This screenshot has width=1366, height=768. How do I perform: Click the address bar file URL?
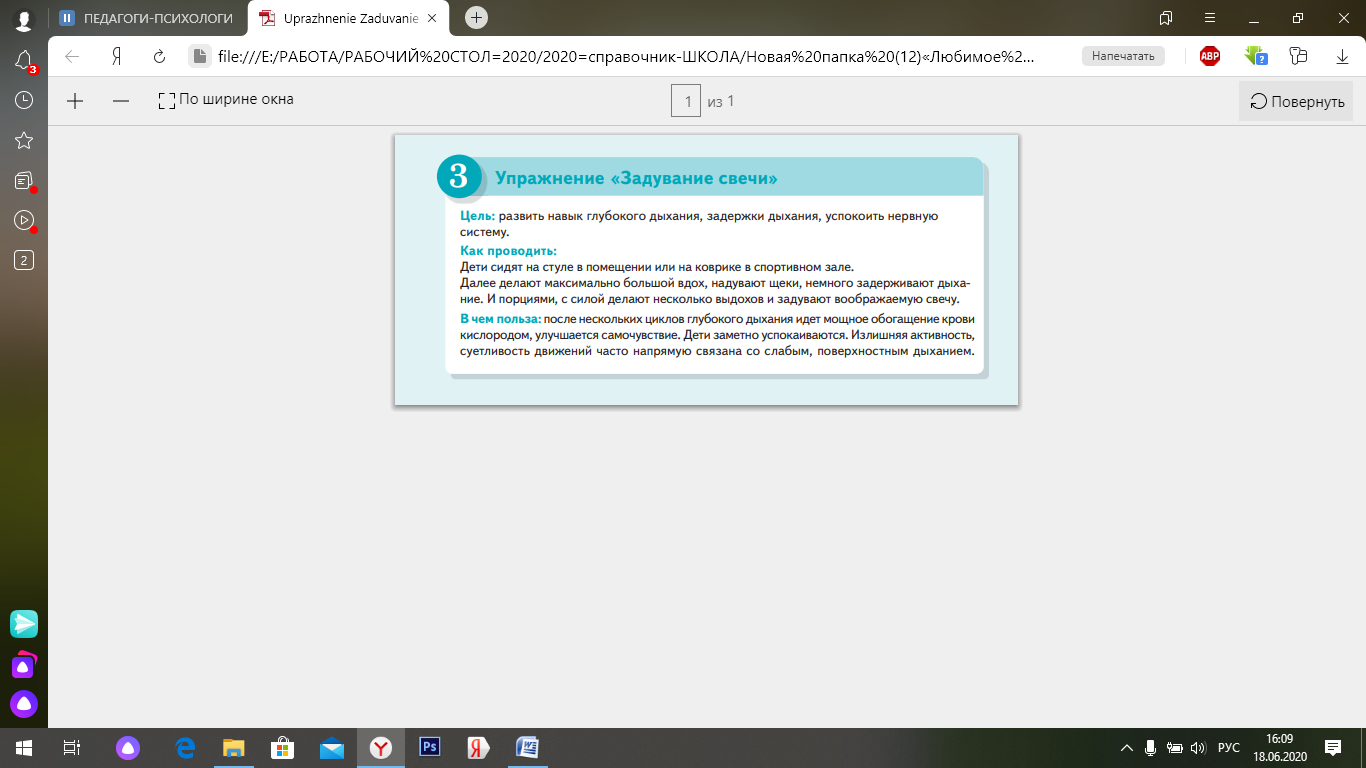pos(625,57)
